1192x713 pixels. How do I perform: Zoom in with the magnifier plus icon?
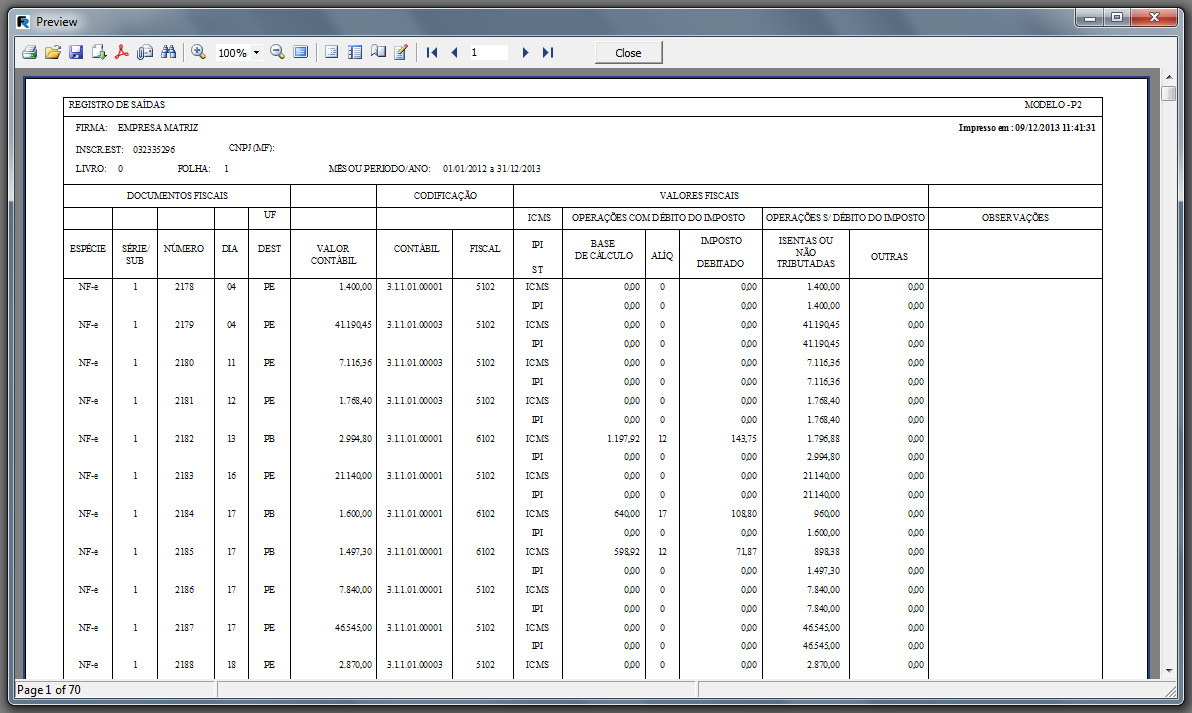[x=198, y=52]
